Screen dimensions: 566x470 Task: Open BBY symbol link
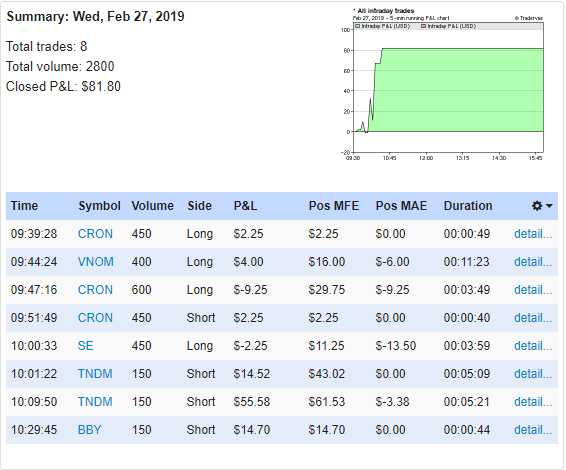90,430
